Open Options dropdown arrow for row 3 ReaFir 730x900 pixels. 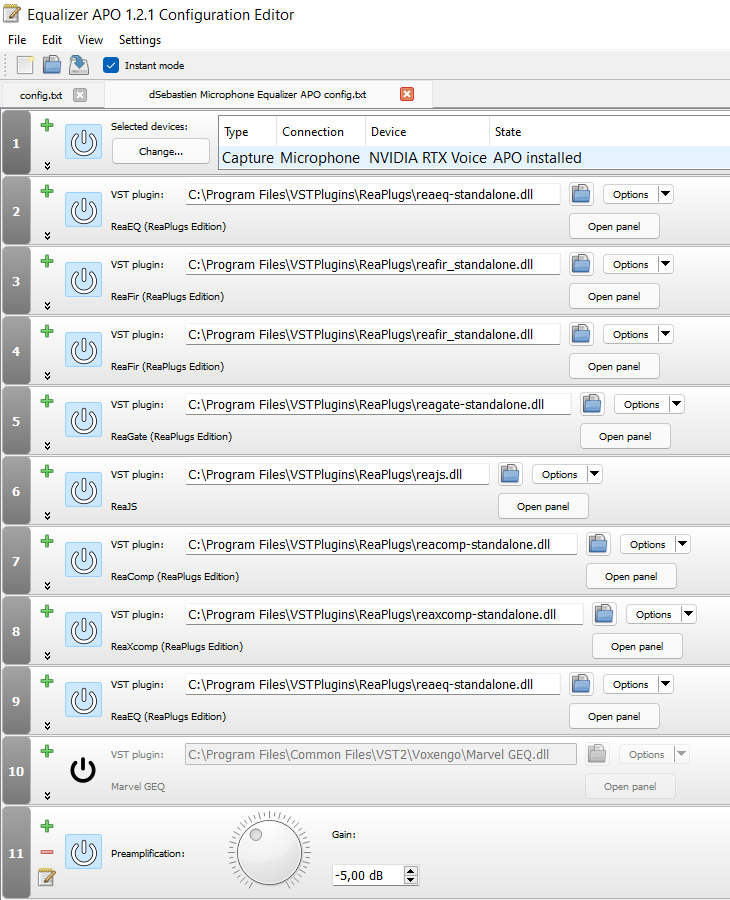(666, 264)
